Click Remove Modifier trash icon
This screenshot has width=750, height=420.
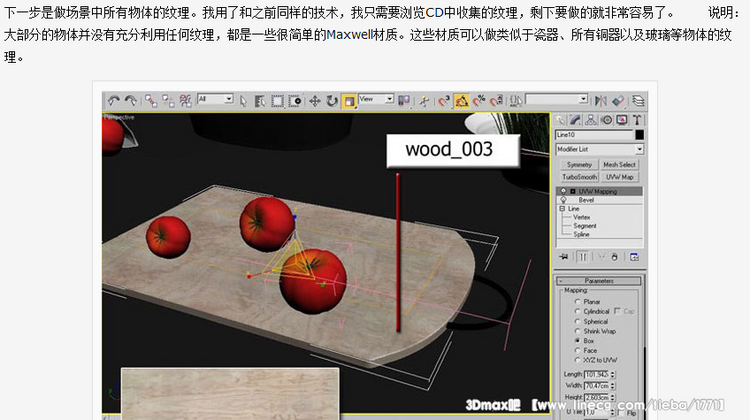pos(615,257)
